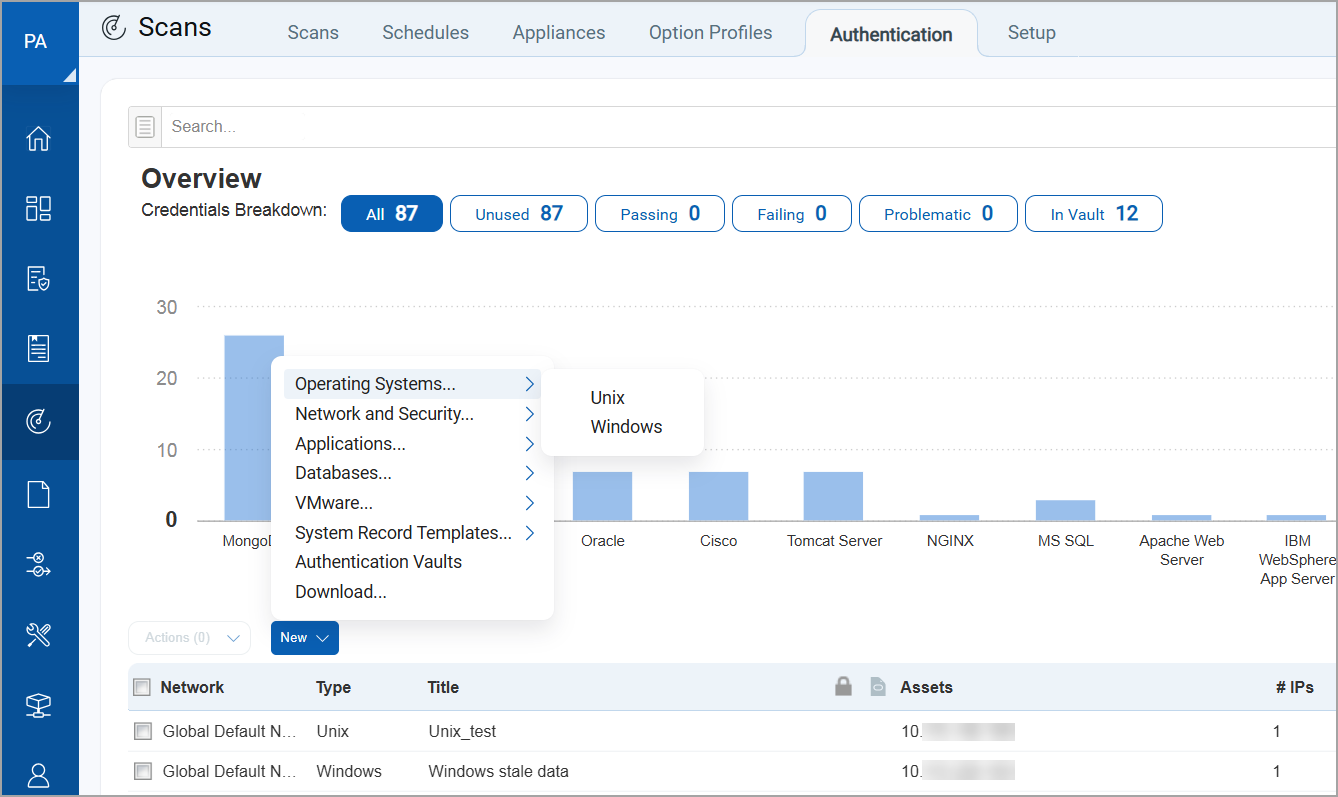Open the document shield icon in sidebar

38,279
